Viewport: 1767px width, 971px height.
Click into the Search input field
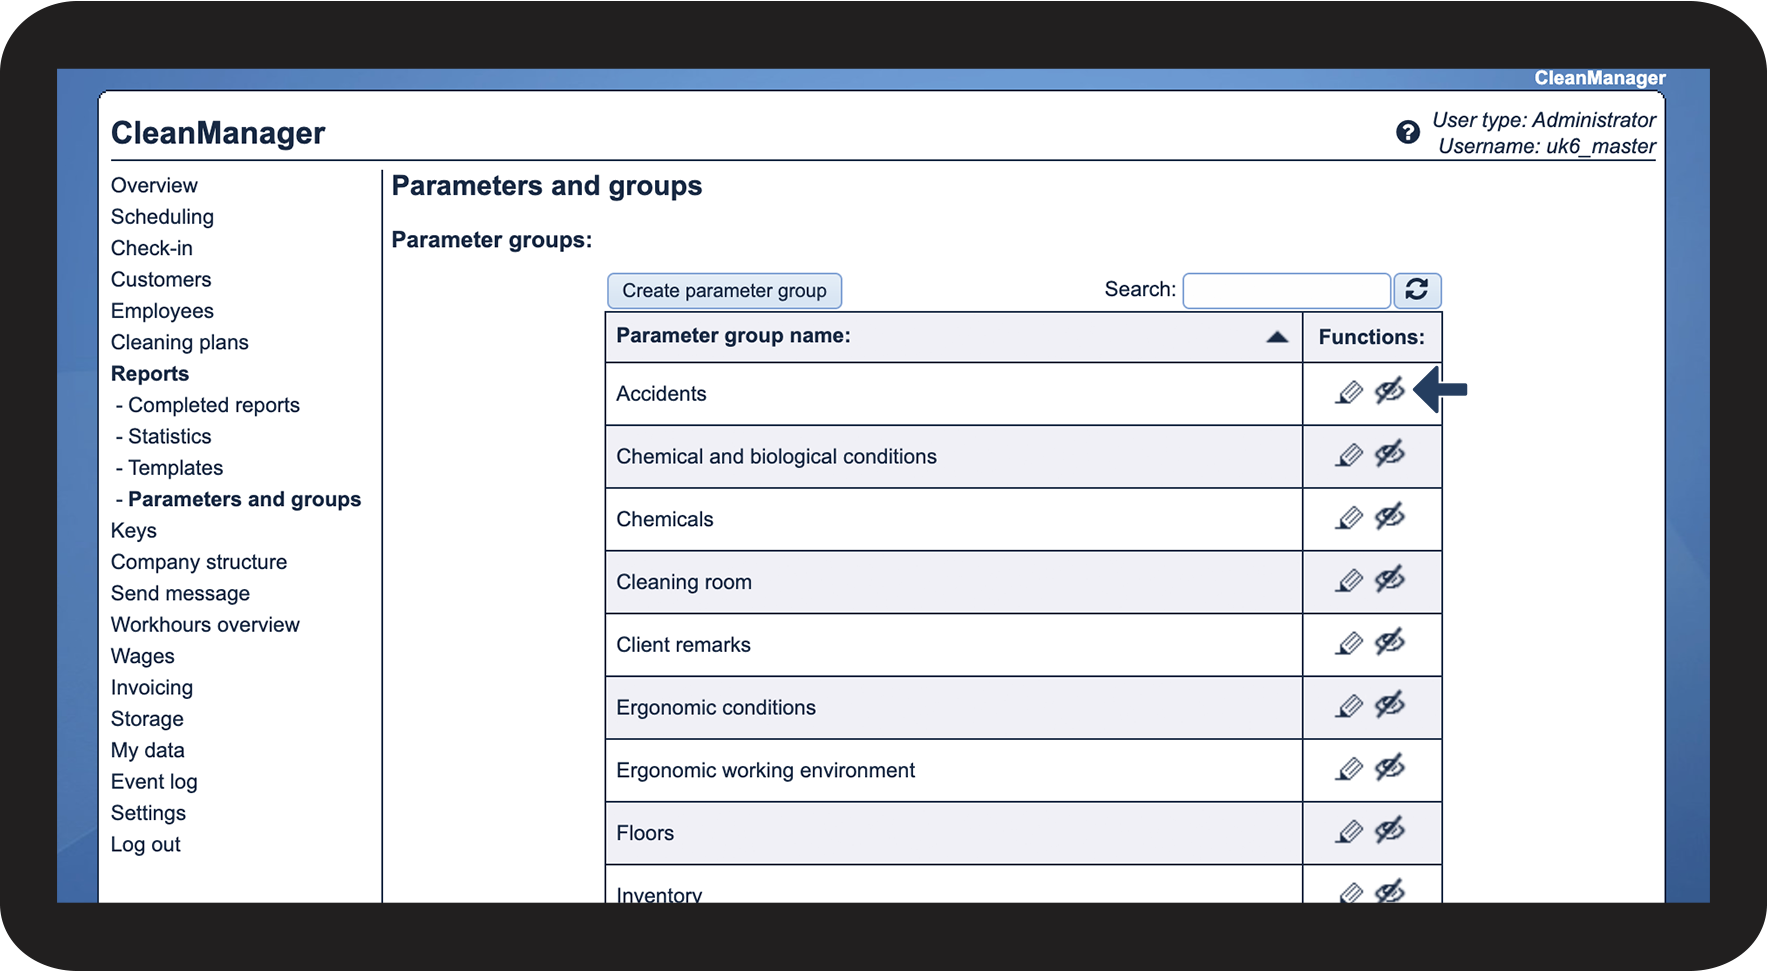coord(1286,291)
